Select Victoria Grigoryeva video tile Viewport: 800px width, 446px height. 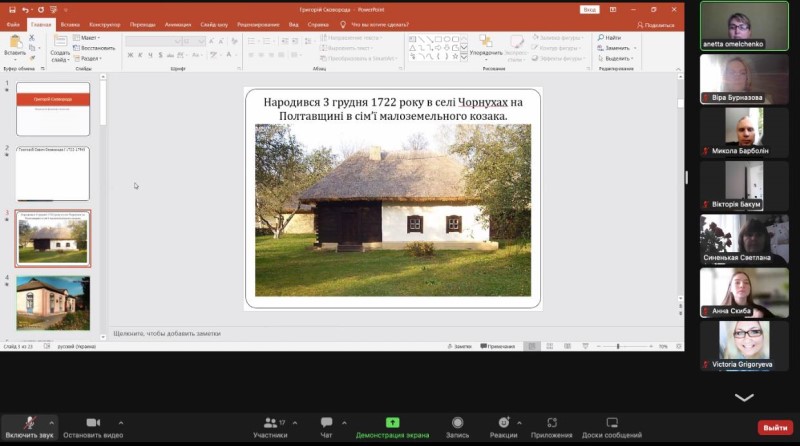pos(744,345)
